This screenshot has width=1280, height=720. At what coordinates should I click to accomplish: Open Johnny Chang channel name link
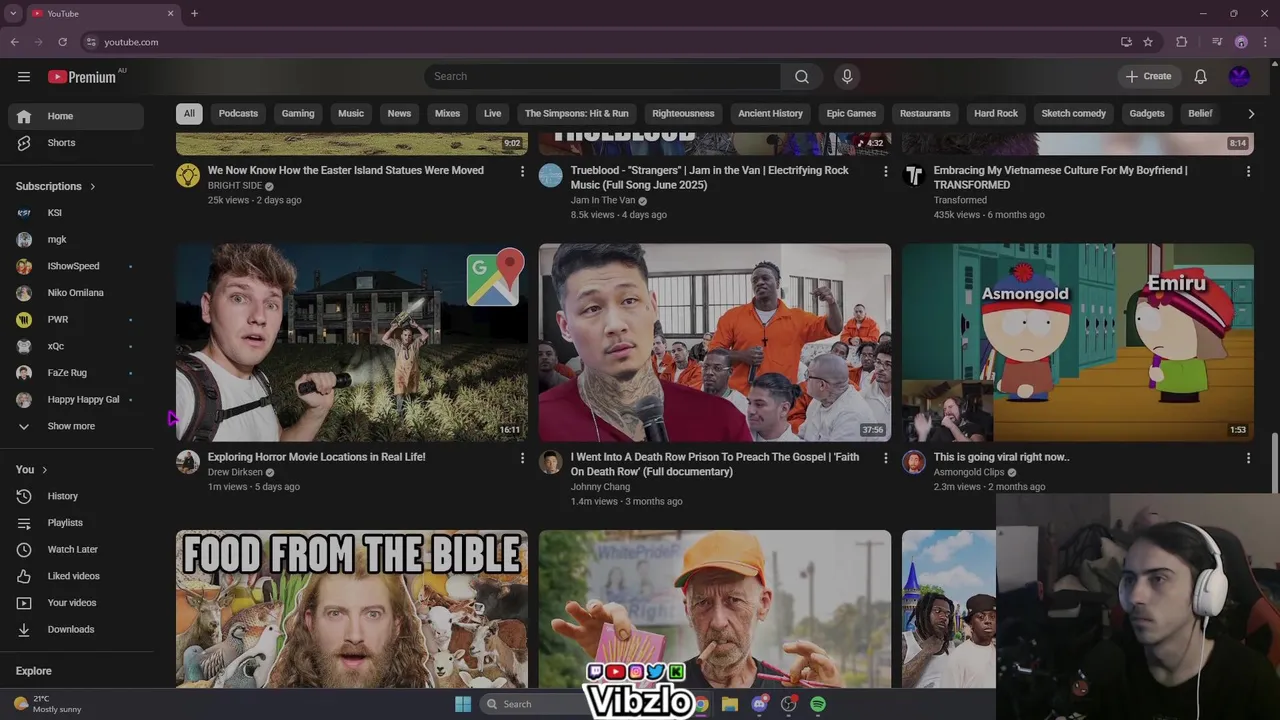600,487
